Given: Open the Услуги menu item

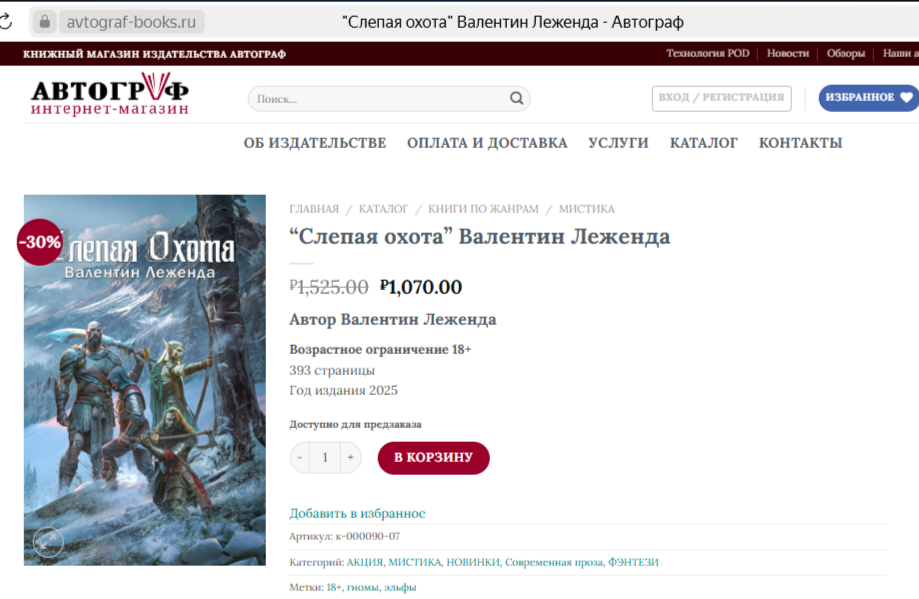Looking at the screenshot, I should [618, 143].
